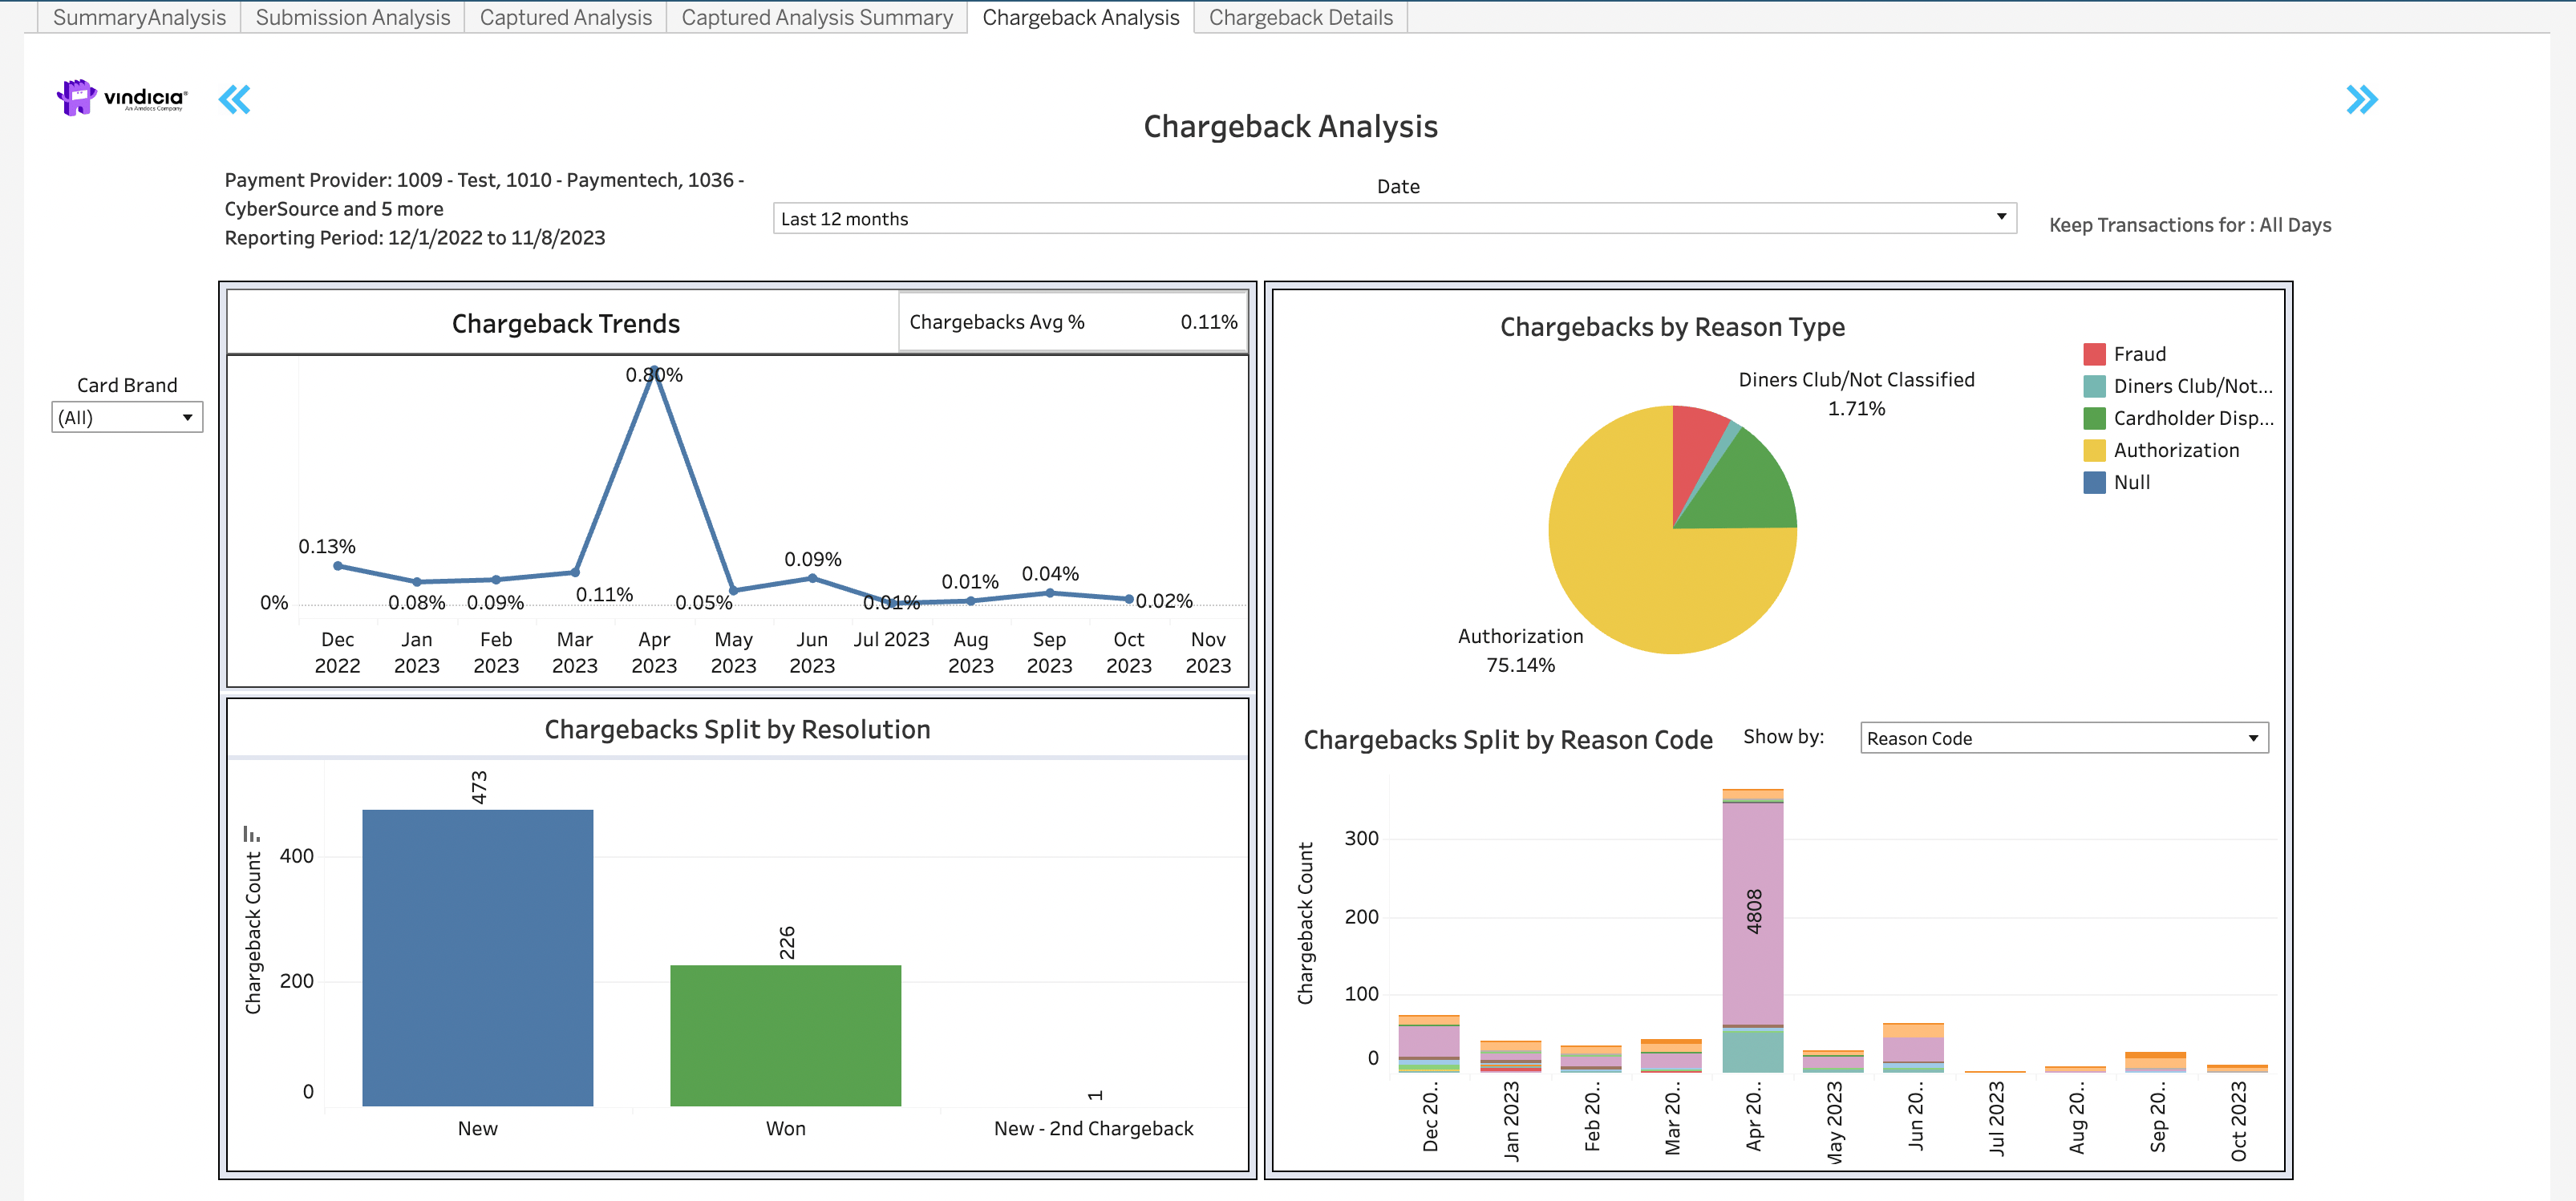Click sort icon beside Chargeback Count axis
Image resolution: width=2576 pixels, height=1201 pixels.
tap(251, 833)
